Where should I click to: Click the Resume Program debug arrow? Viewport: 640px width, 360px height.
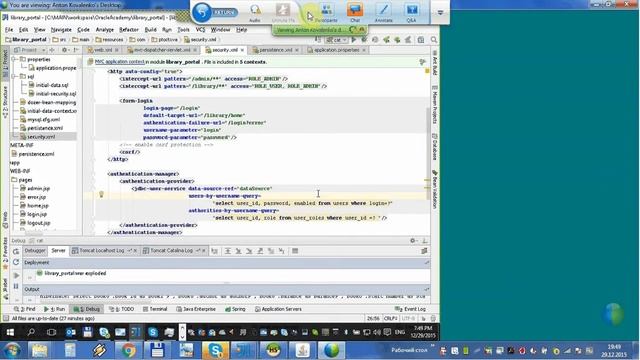[x=16, y=276]
